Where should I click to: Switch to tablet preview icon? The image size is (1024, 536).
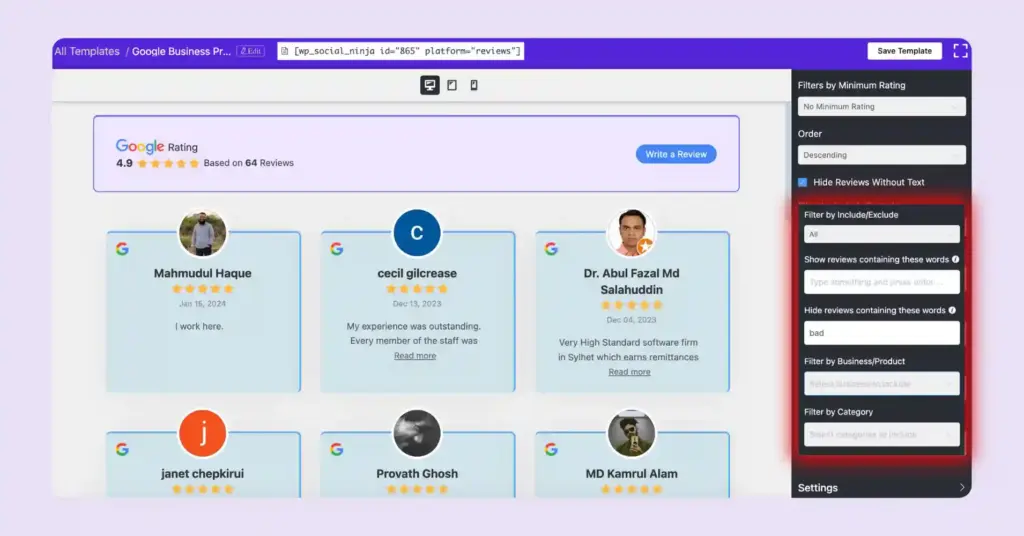pos(452,85)
